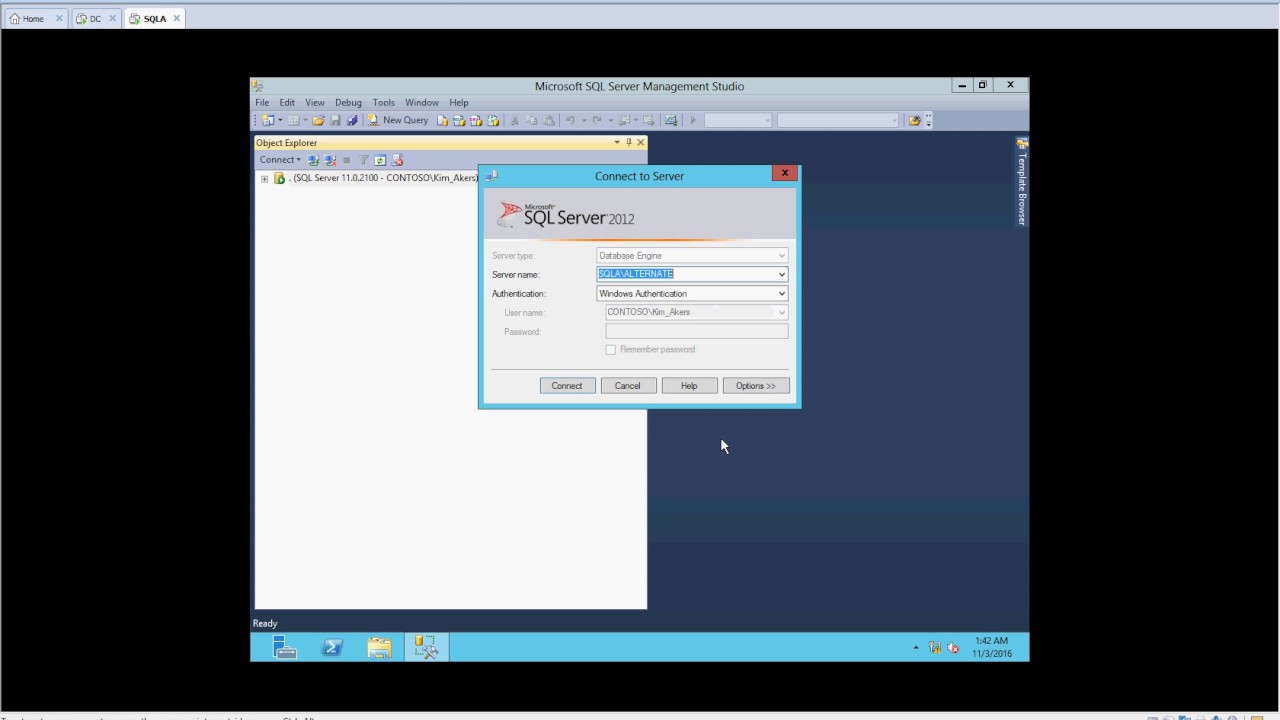Screen dimensions: 1280x720
Task: Open File Explorer from the taskbar
Action: (379, 647)
